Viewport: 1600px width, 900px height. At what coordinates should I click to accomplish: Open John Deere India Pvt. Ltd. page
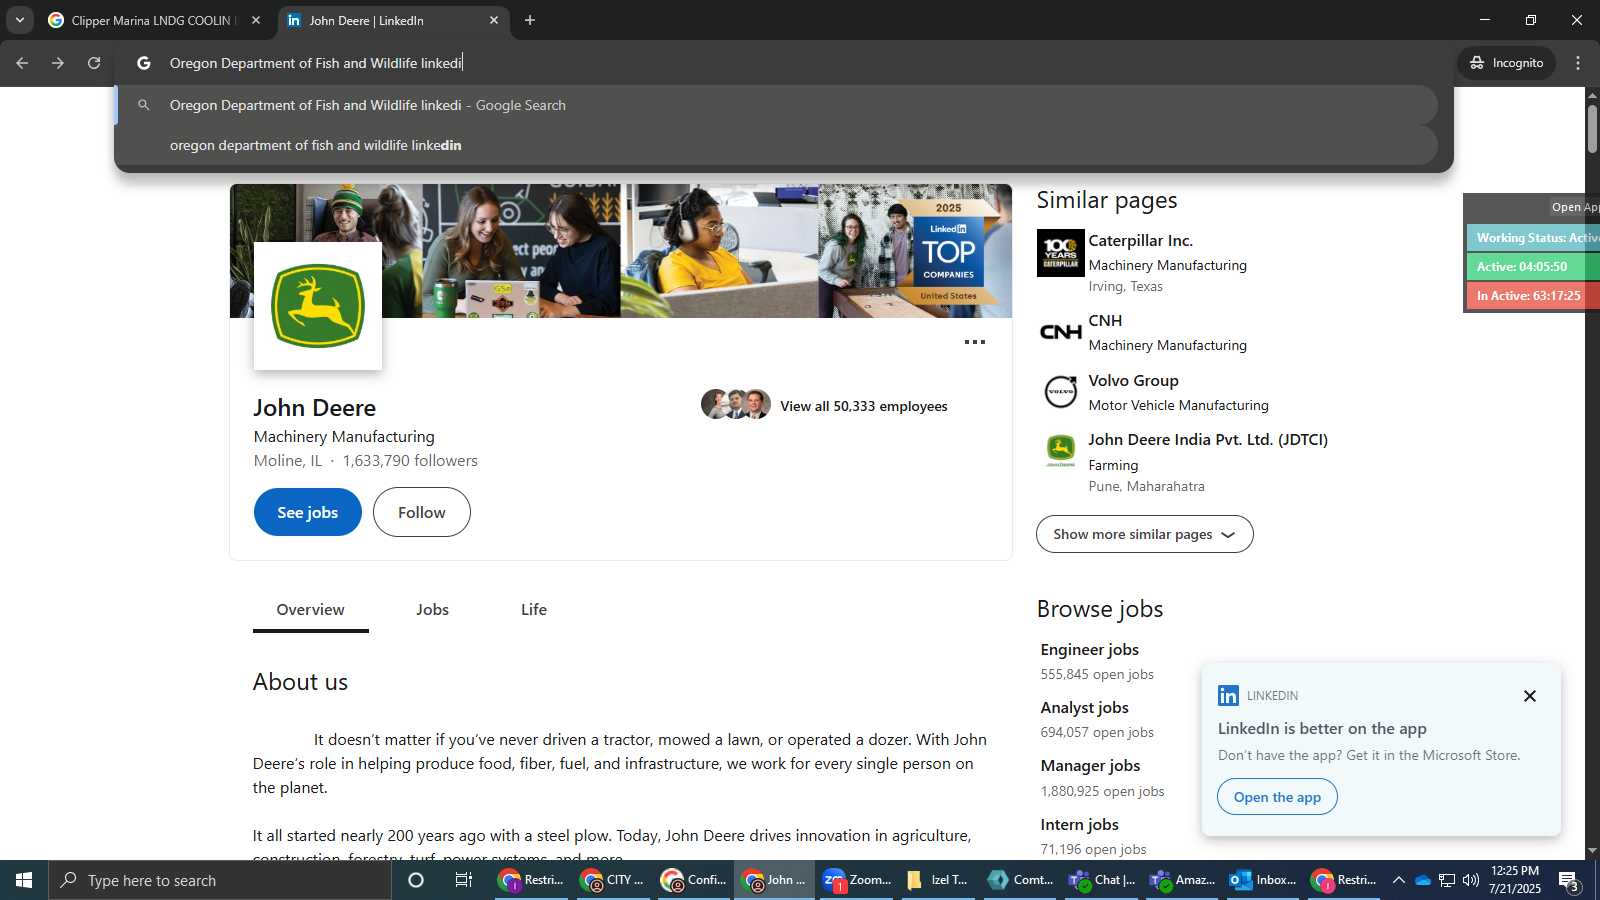pyautogui.click(x=1208, y=440)
